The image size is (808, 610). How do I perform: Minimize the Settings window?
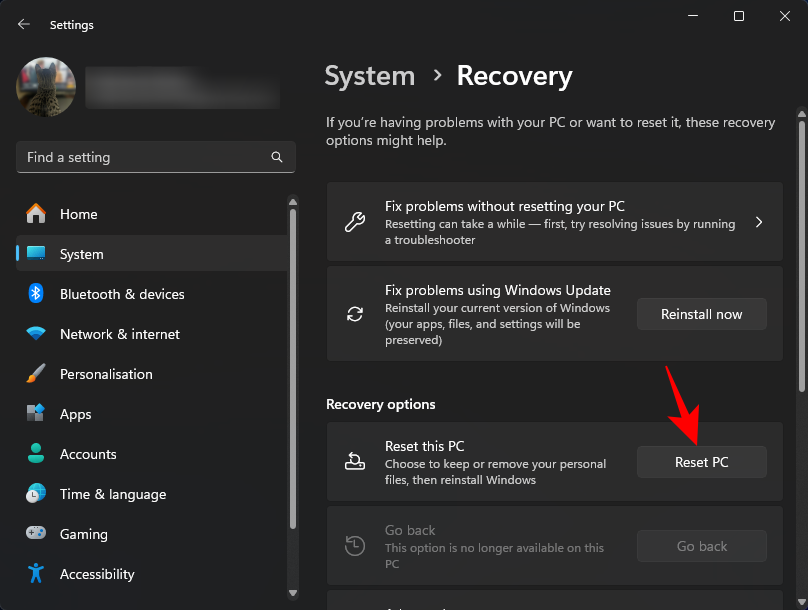tap(693, 16)
